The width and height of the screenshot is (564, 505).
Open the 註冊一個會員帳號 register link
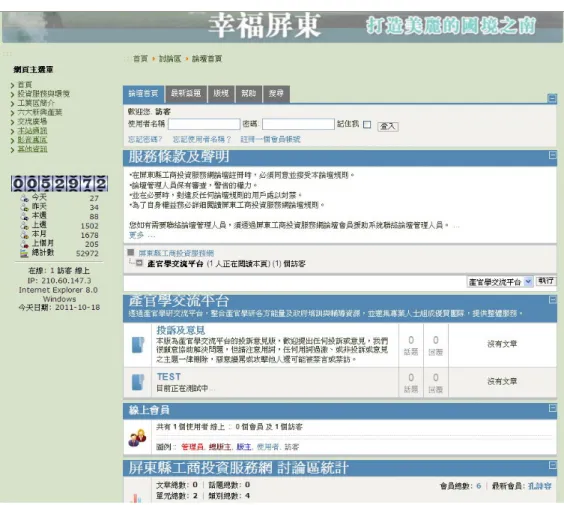(270, 140)
